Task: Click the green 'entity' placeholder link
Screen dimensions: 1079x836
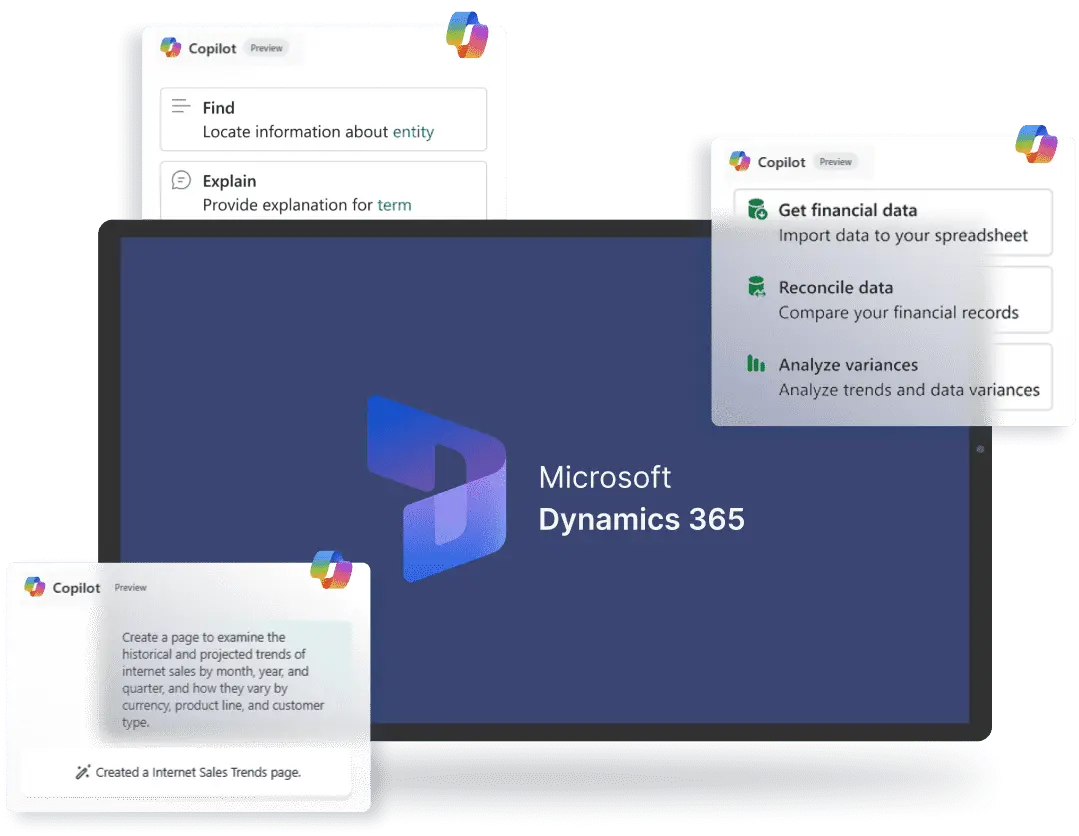Action: coord(413,131)
